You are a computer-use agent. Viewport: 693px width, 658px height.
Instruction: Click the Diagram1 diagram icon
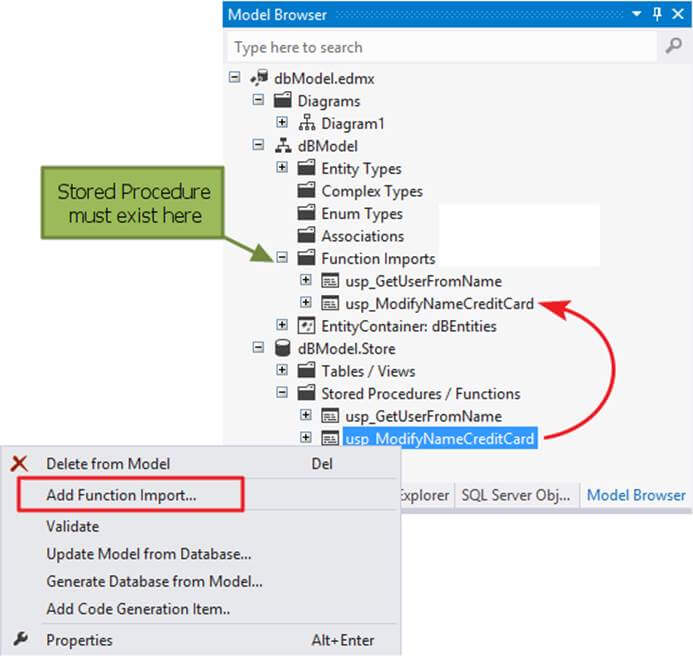[x=307, y=123]
